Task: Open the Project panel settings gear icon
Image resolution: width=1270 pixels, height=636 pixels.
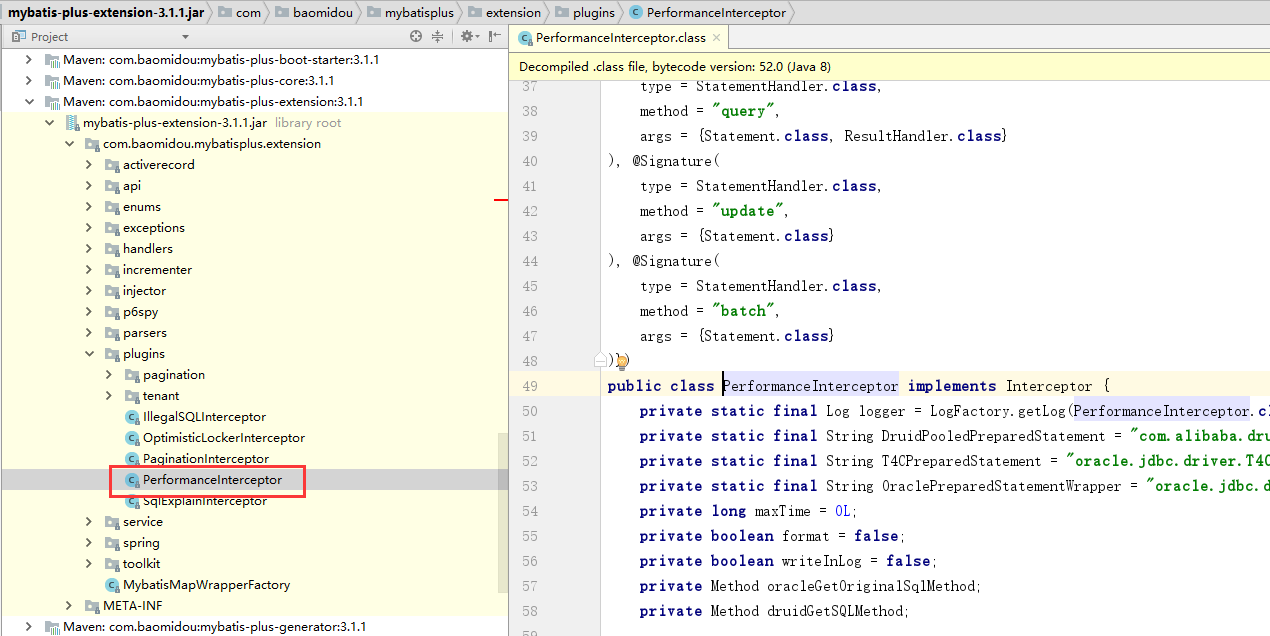Action: tap(468, 36)
